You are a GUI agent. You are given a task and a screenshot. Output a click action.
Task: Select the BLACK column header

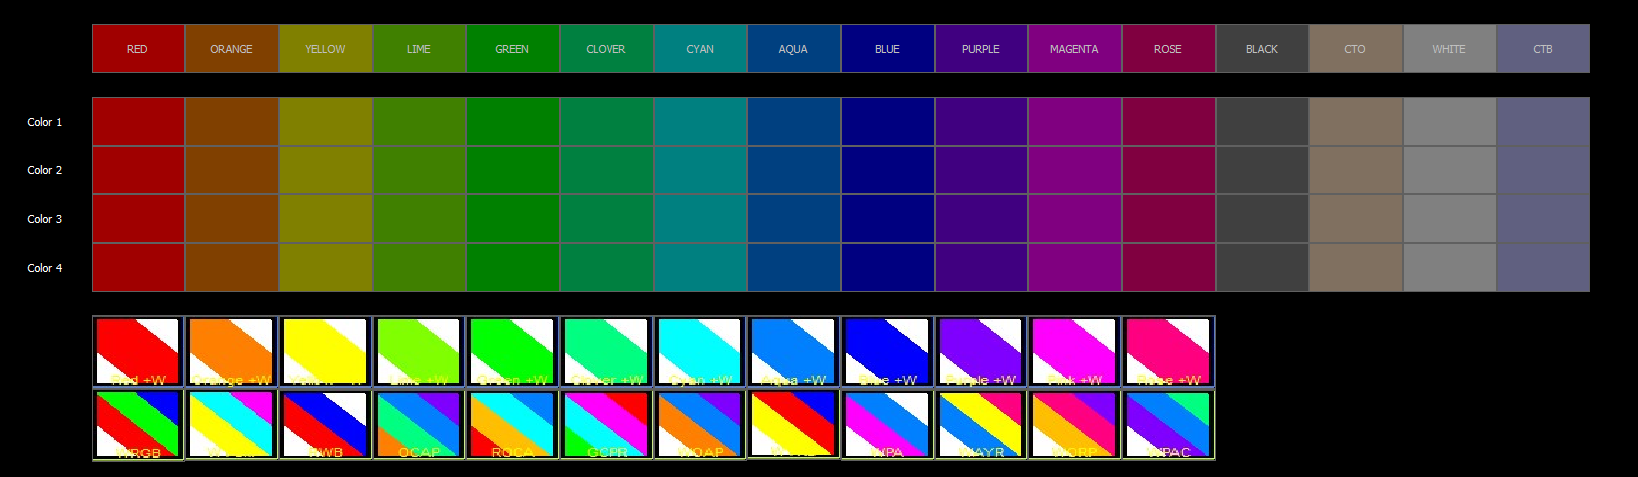(1262, 49)
